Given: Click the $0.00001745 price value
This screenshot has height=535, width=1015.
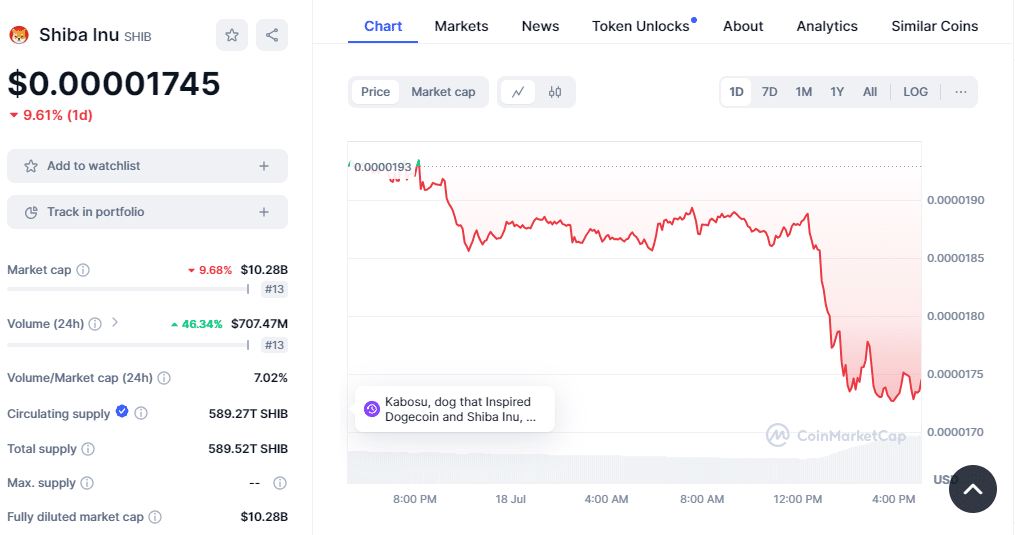Looking at the screenshot, I should point(114,84).
